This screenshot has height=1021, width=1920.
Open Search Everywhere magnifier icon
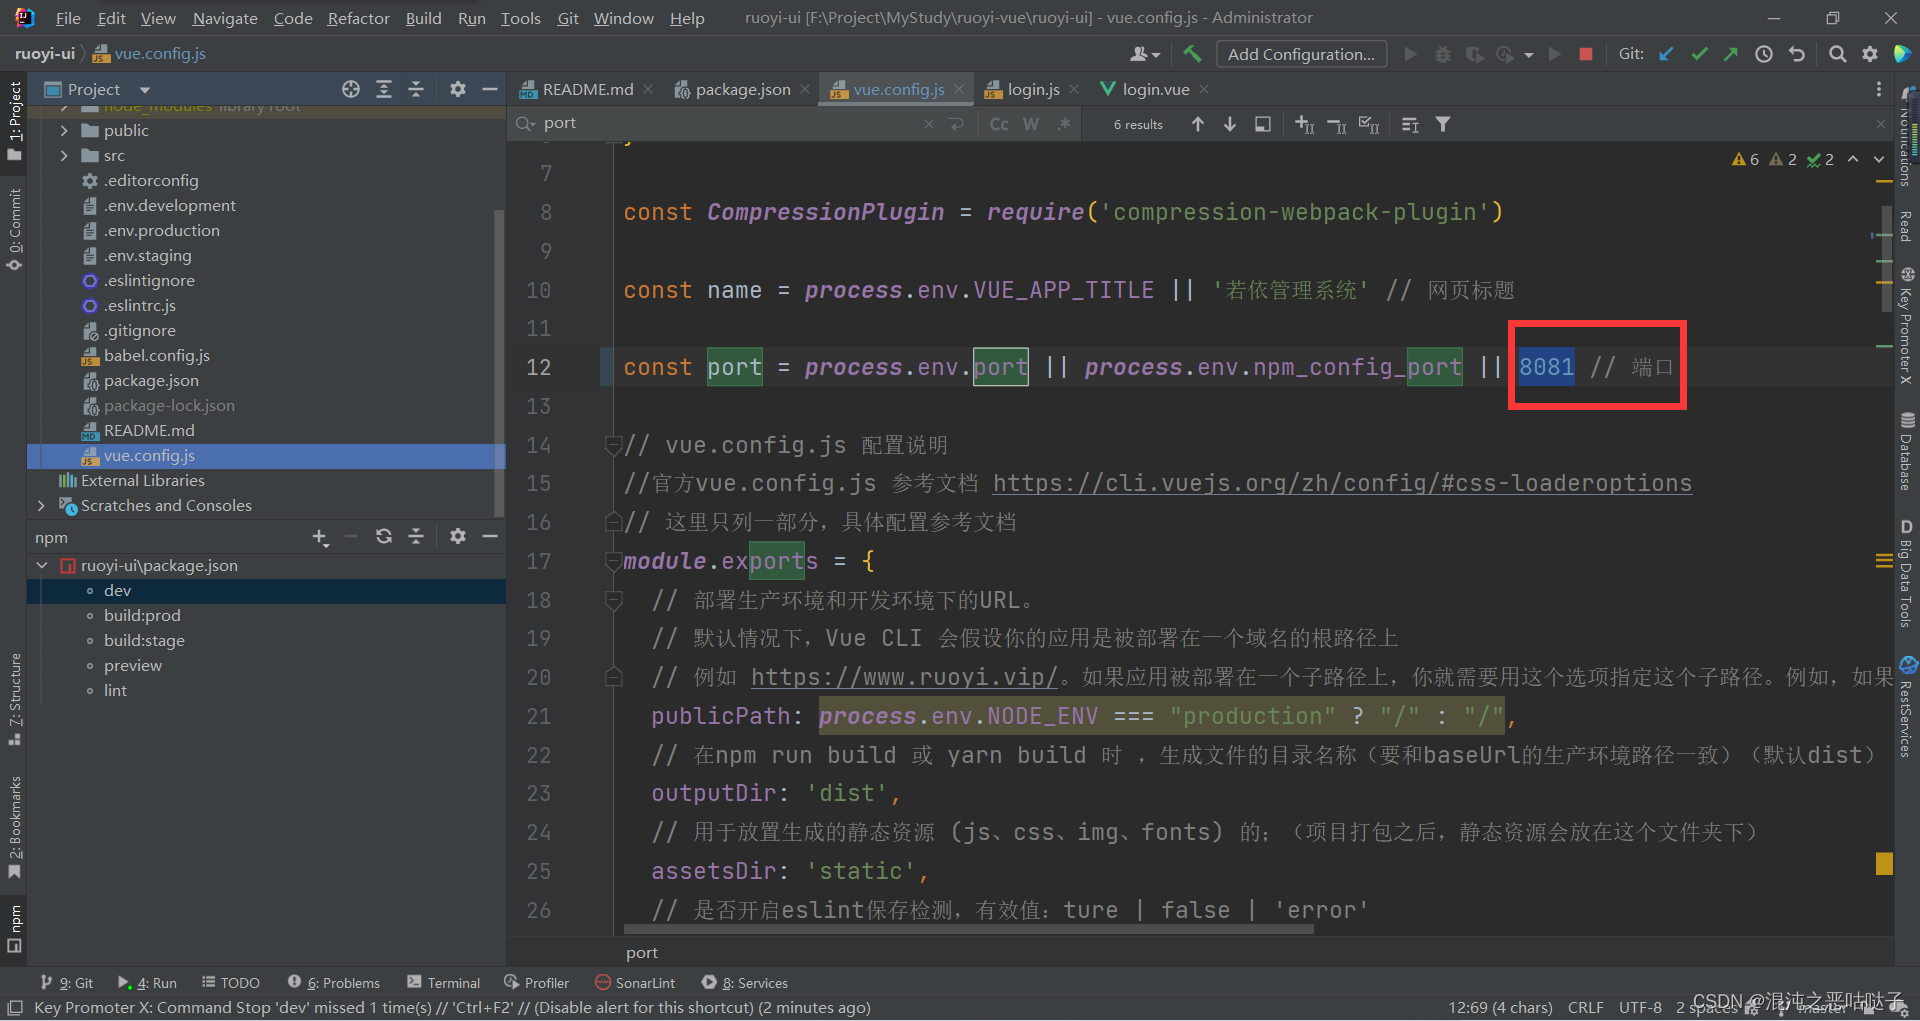point(1837,54)
